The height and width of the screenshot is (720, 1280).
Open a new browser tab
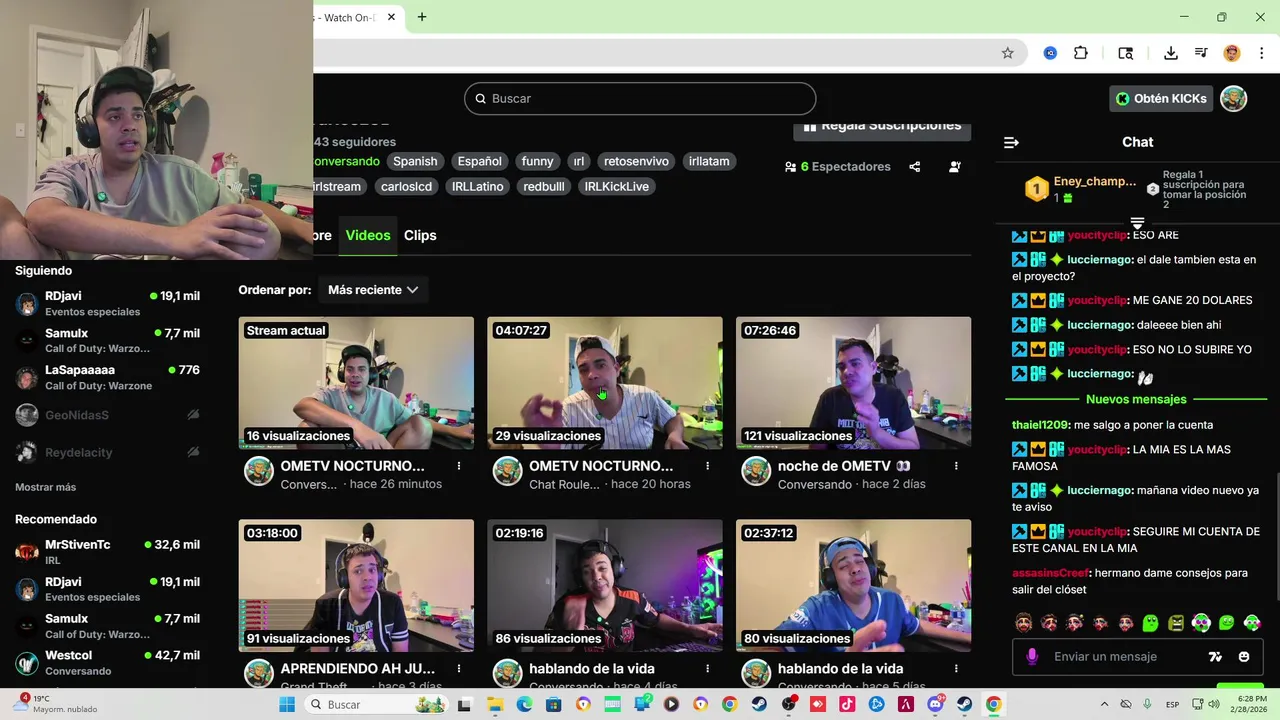click(x=422, y=17)
